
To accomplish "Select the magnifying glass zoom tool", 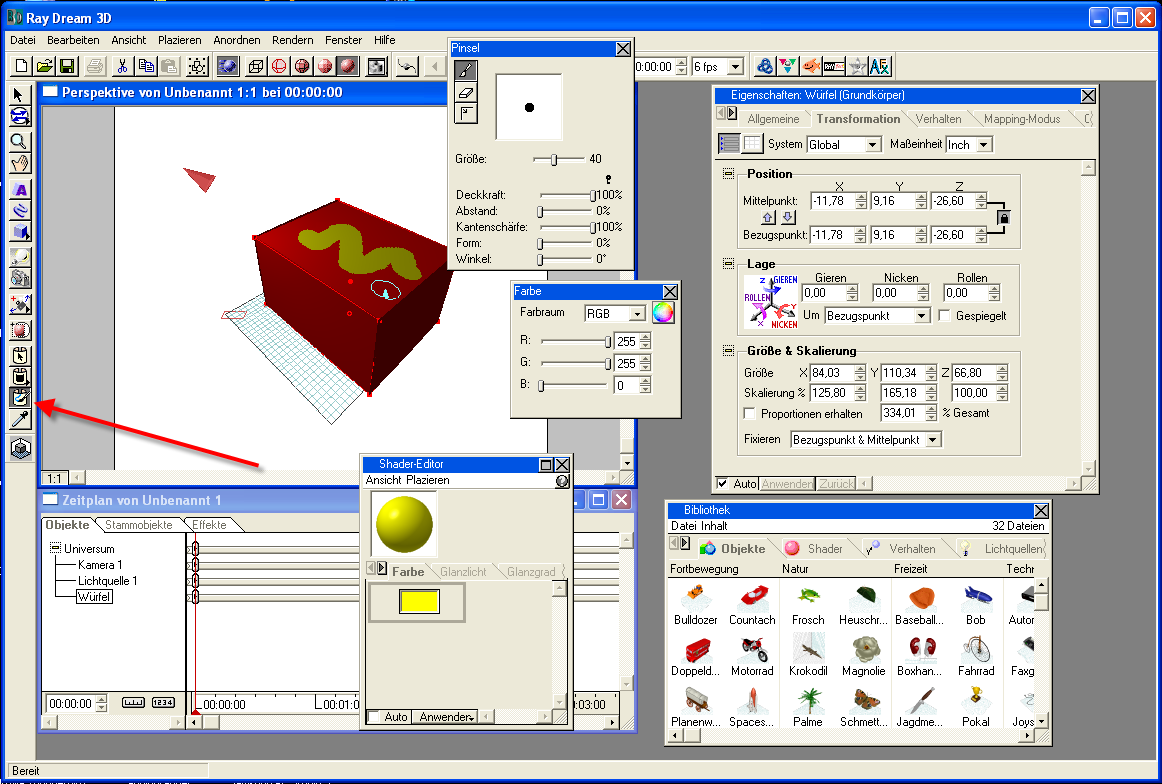I will (x=20, y=141).
